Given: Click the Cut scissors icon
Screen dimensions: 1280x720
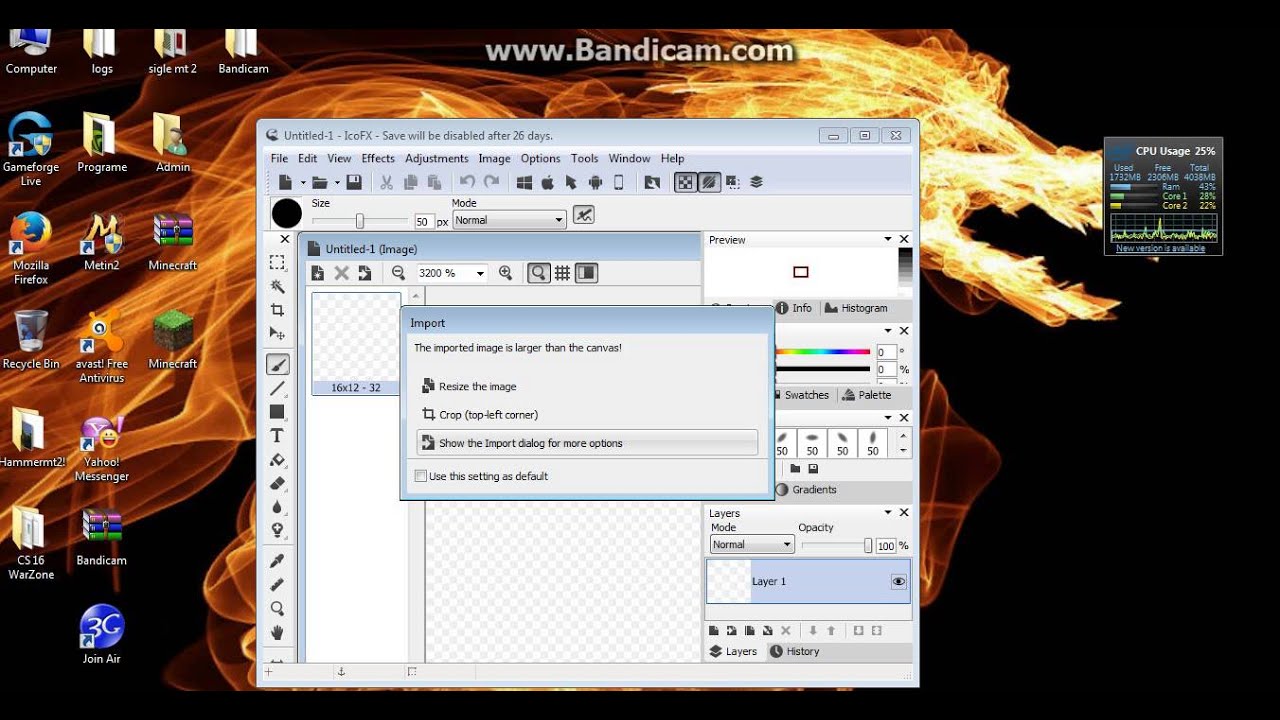Looking at the screenshot, I should click(x=386, y=182).
